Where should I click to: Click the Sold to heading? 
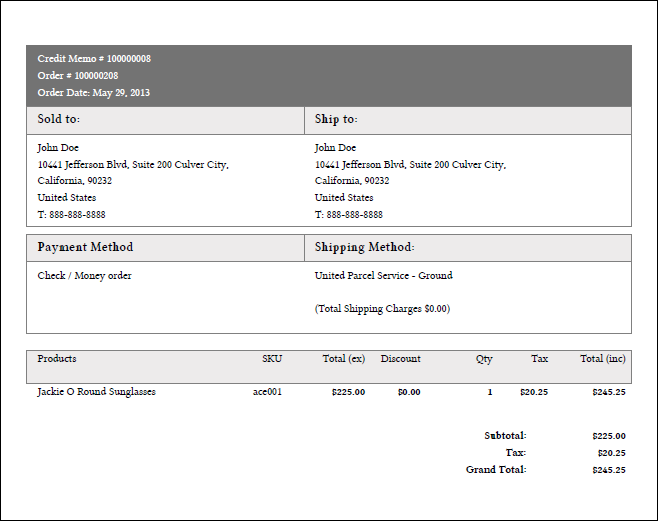point(59,119)
